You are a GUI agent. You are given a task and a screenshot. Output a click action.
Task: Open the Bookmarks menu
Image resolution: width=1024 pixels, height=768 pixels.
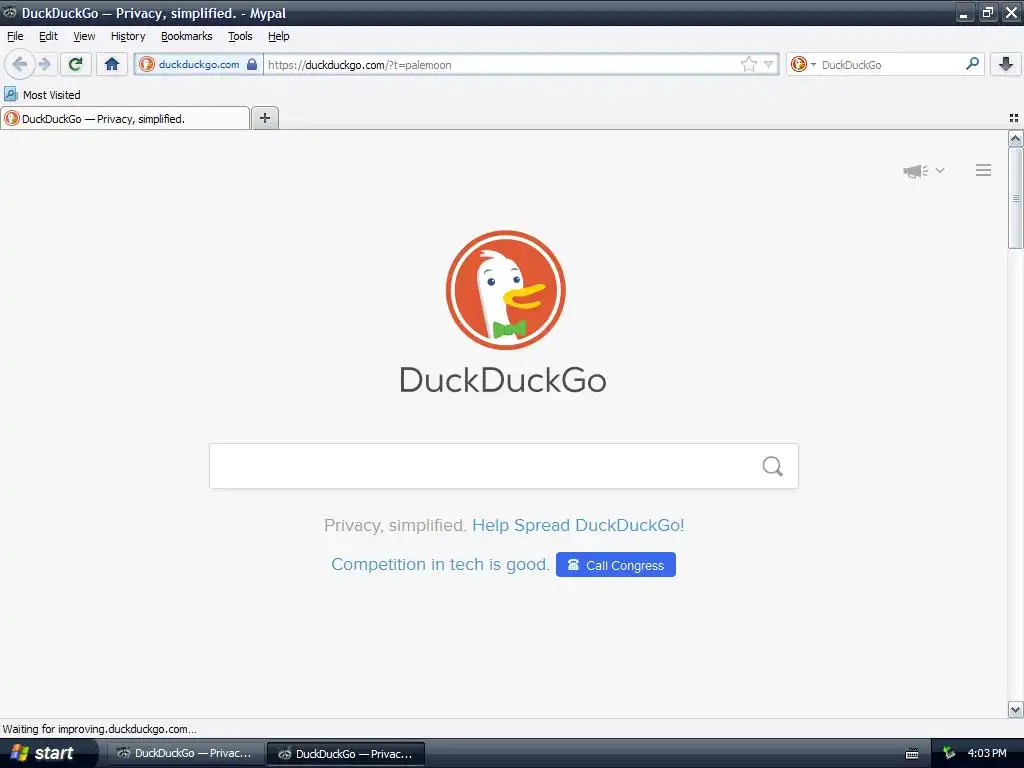tap(187, 36)
